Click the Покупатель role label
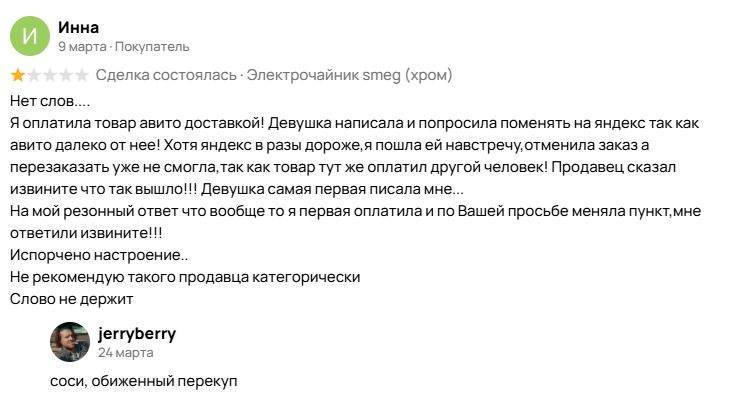This screenshot has height=409, width=744. (152, 46)
